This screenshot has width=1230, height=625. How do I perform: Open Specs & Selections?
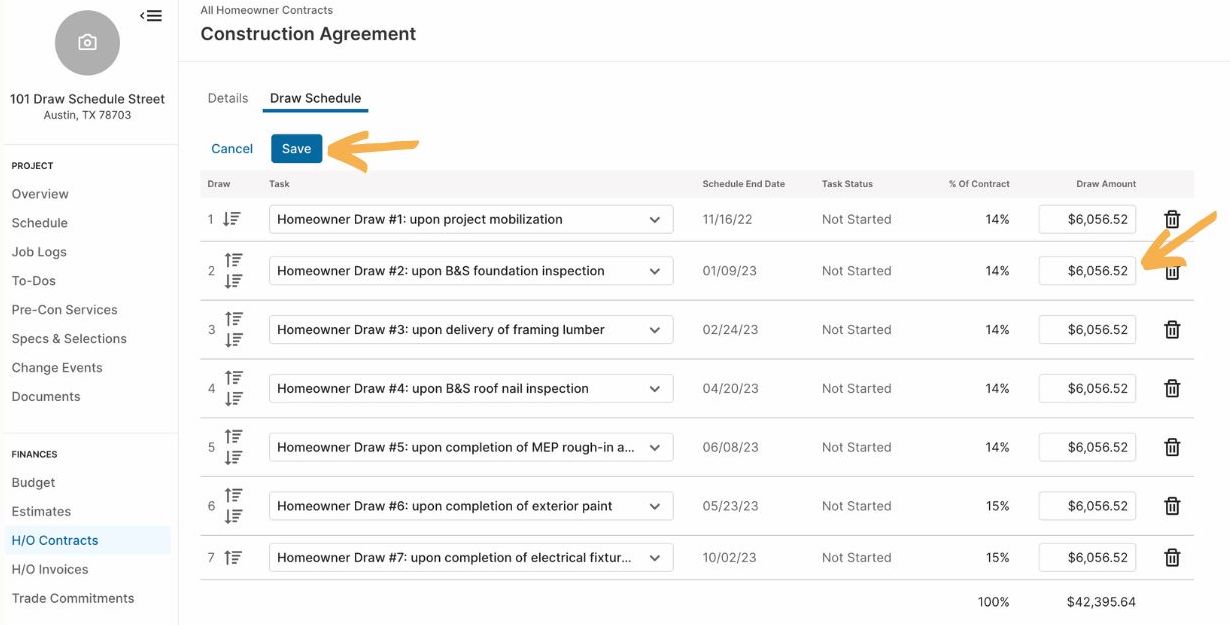[x=69, y=339]
